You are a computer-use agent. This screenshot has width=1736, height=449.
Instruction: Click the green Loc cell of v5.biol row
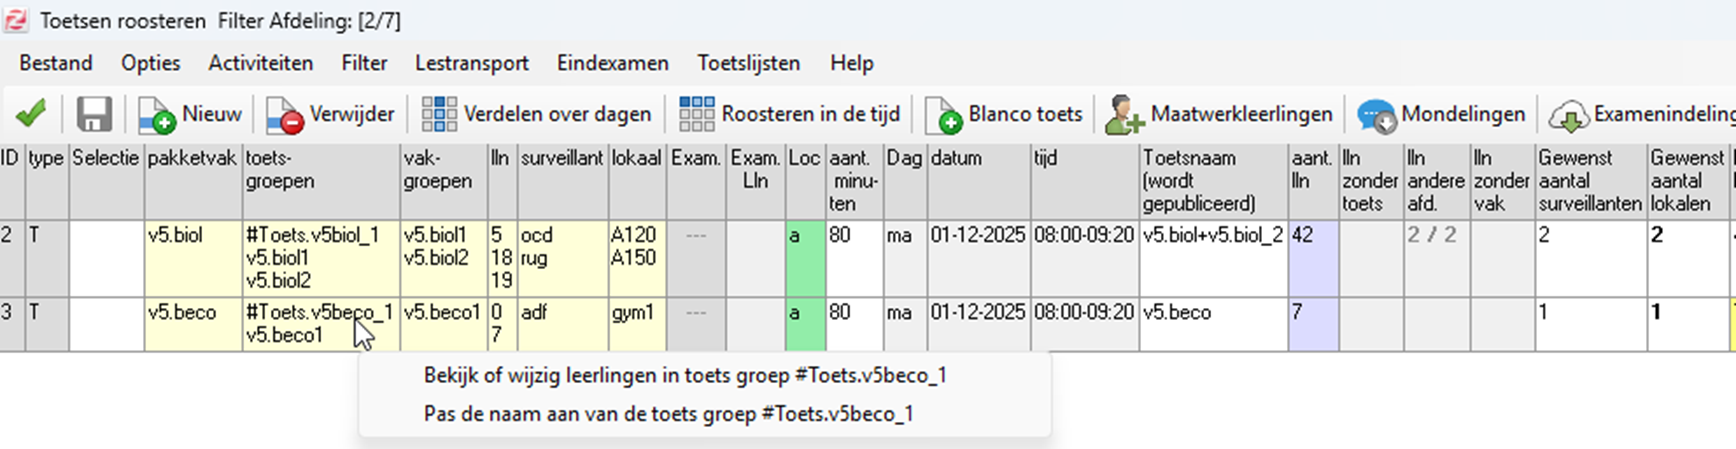[x=805, y=258]
